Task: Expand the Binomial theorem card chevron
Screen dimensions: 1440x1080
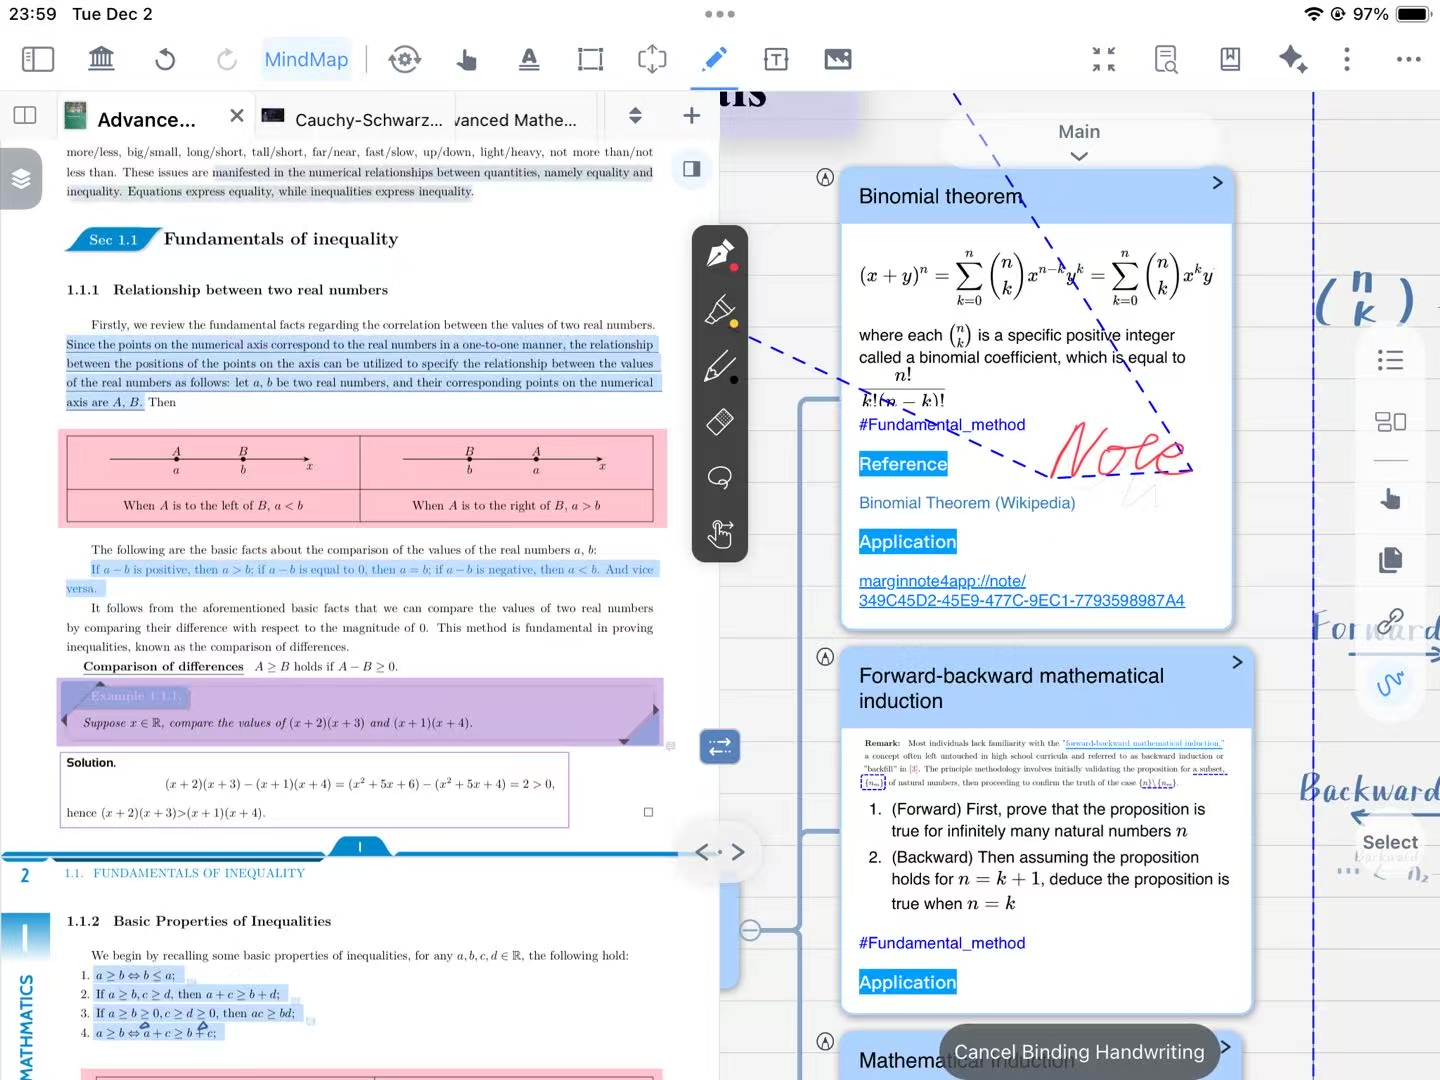Action: click(x=1217, y=183)
